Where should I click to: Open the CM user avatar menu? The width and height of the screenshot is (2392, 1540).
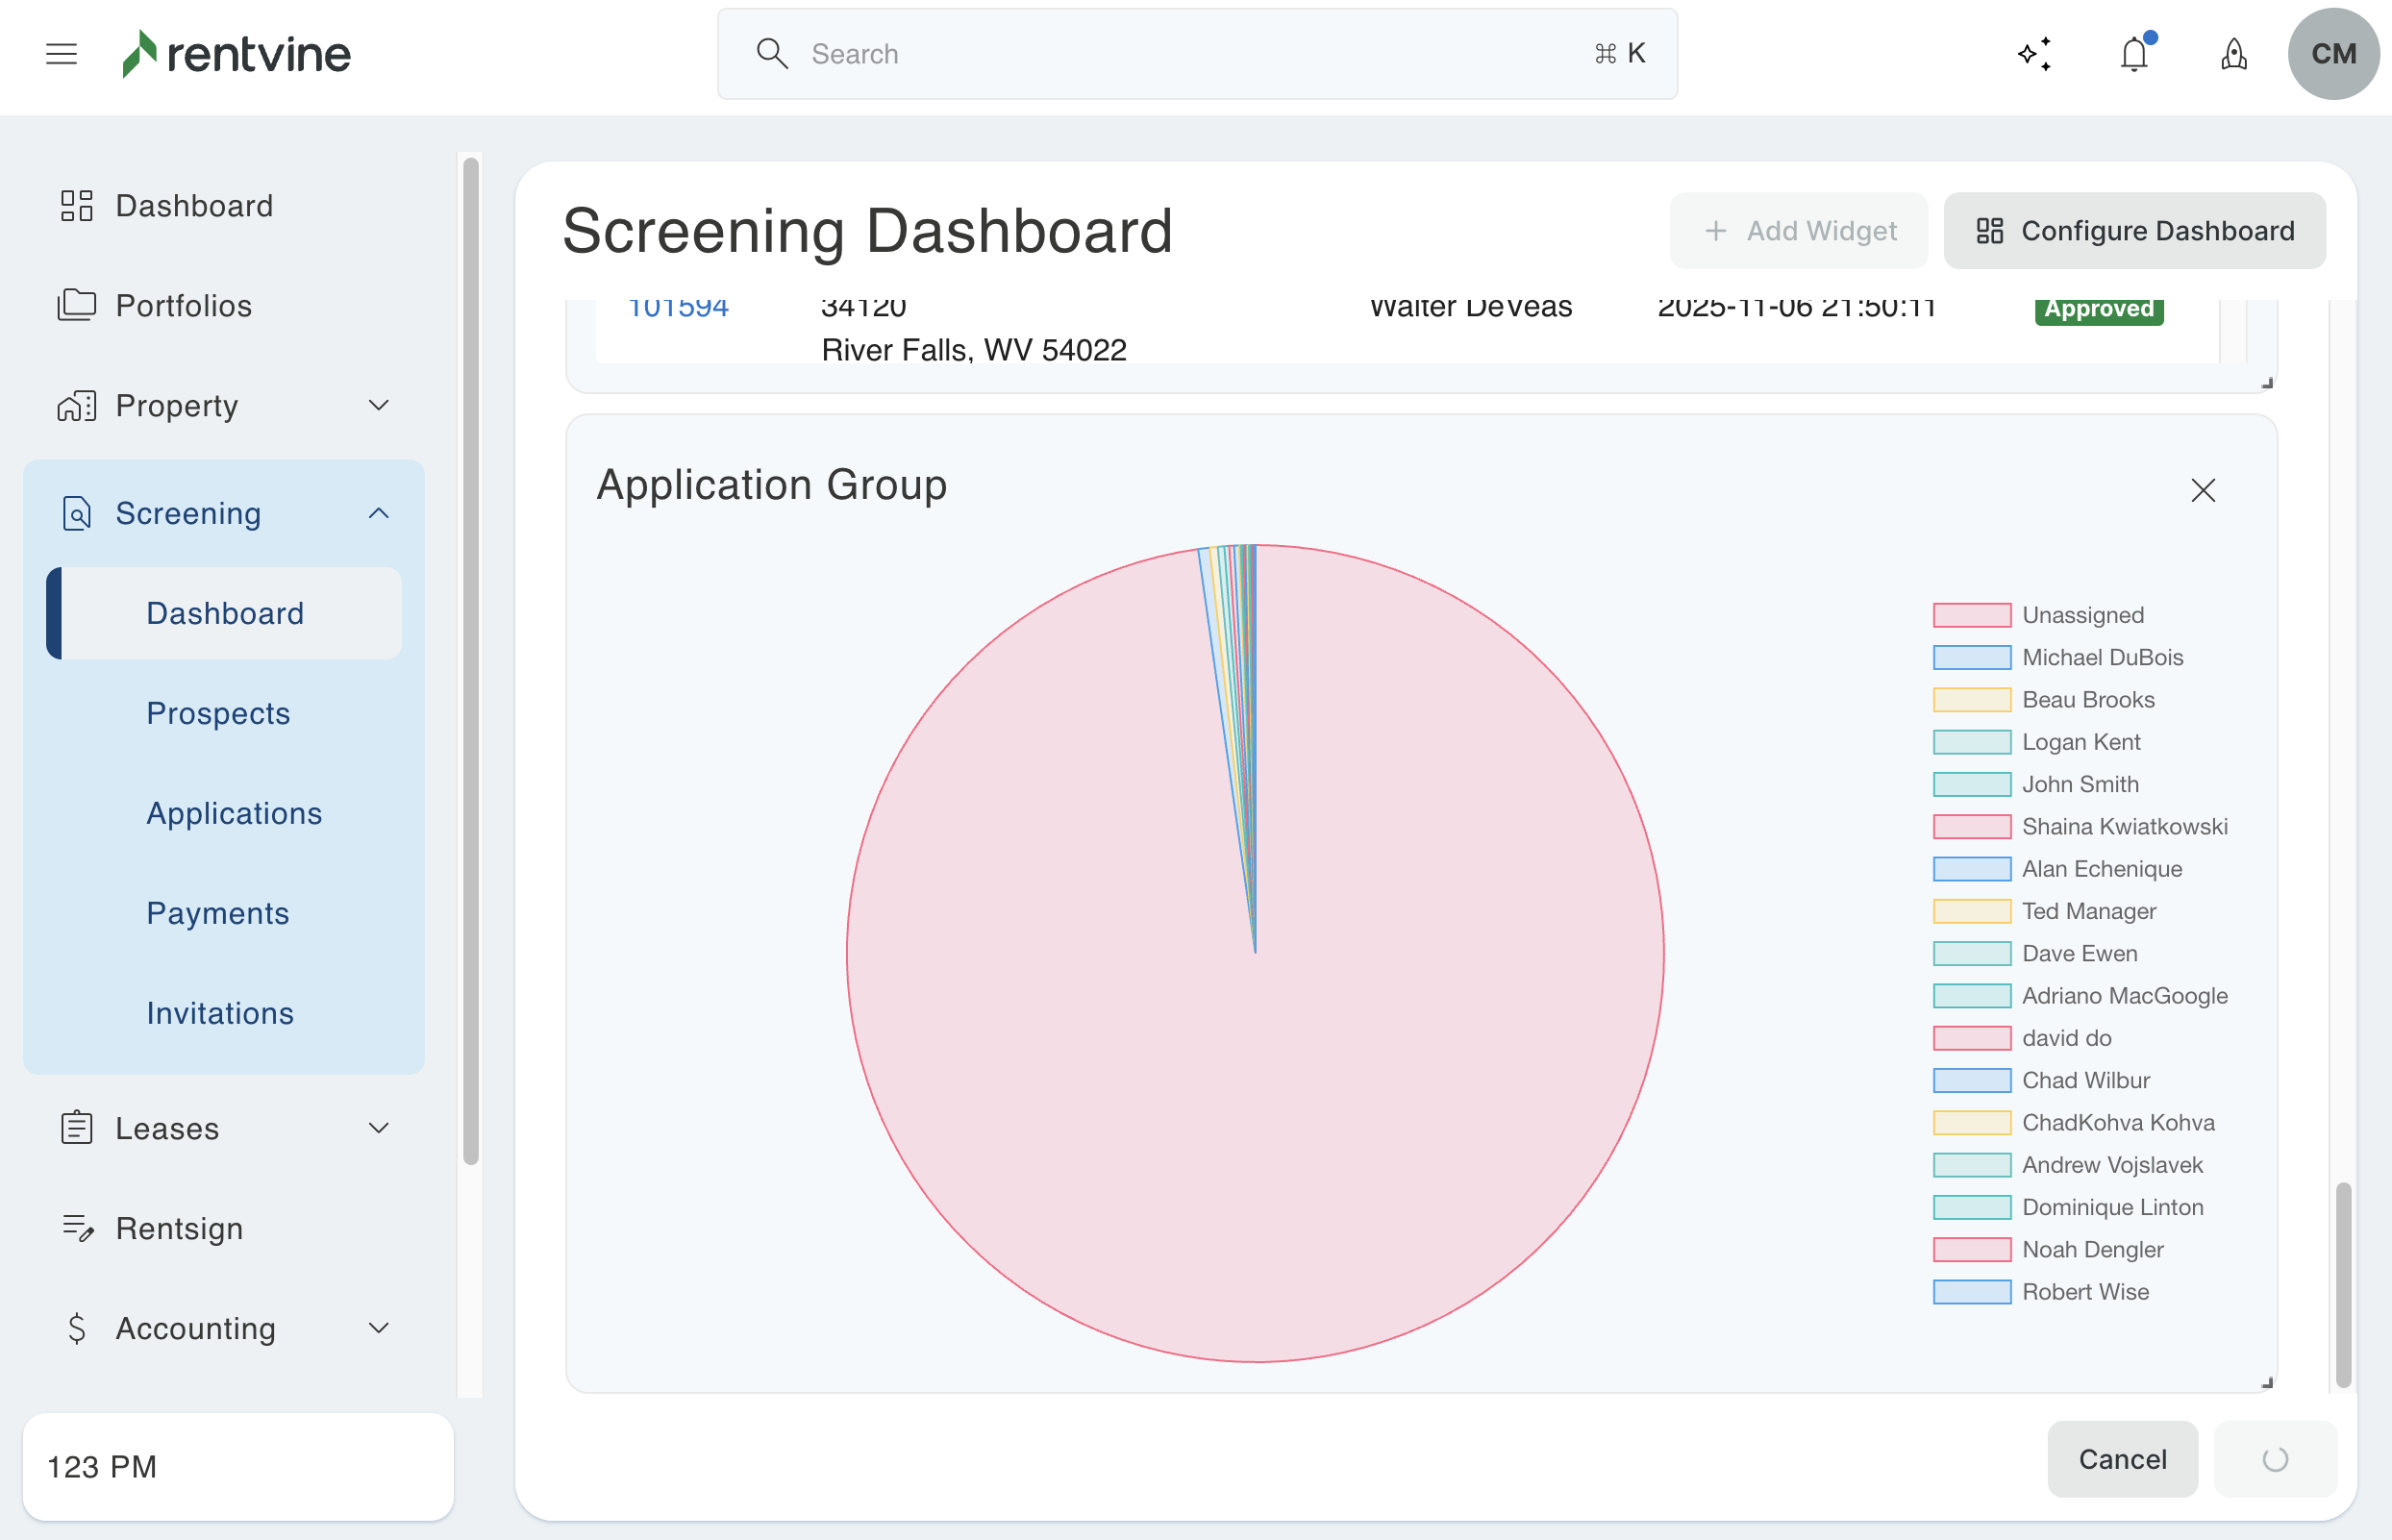coord(2333,54)
